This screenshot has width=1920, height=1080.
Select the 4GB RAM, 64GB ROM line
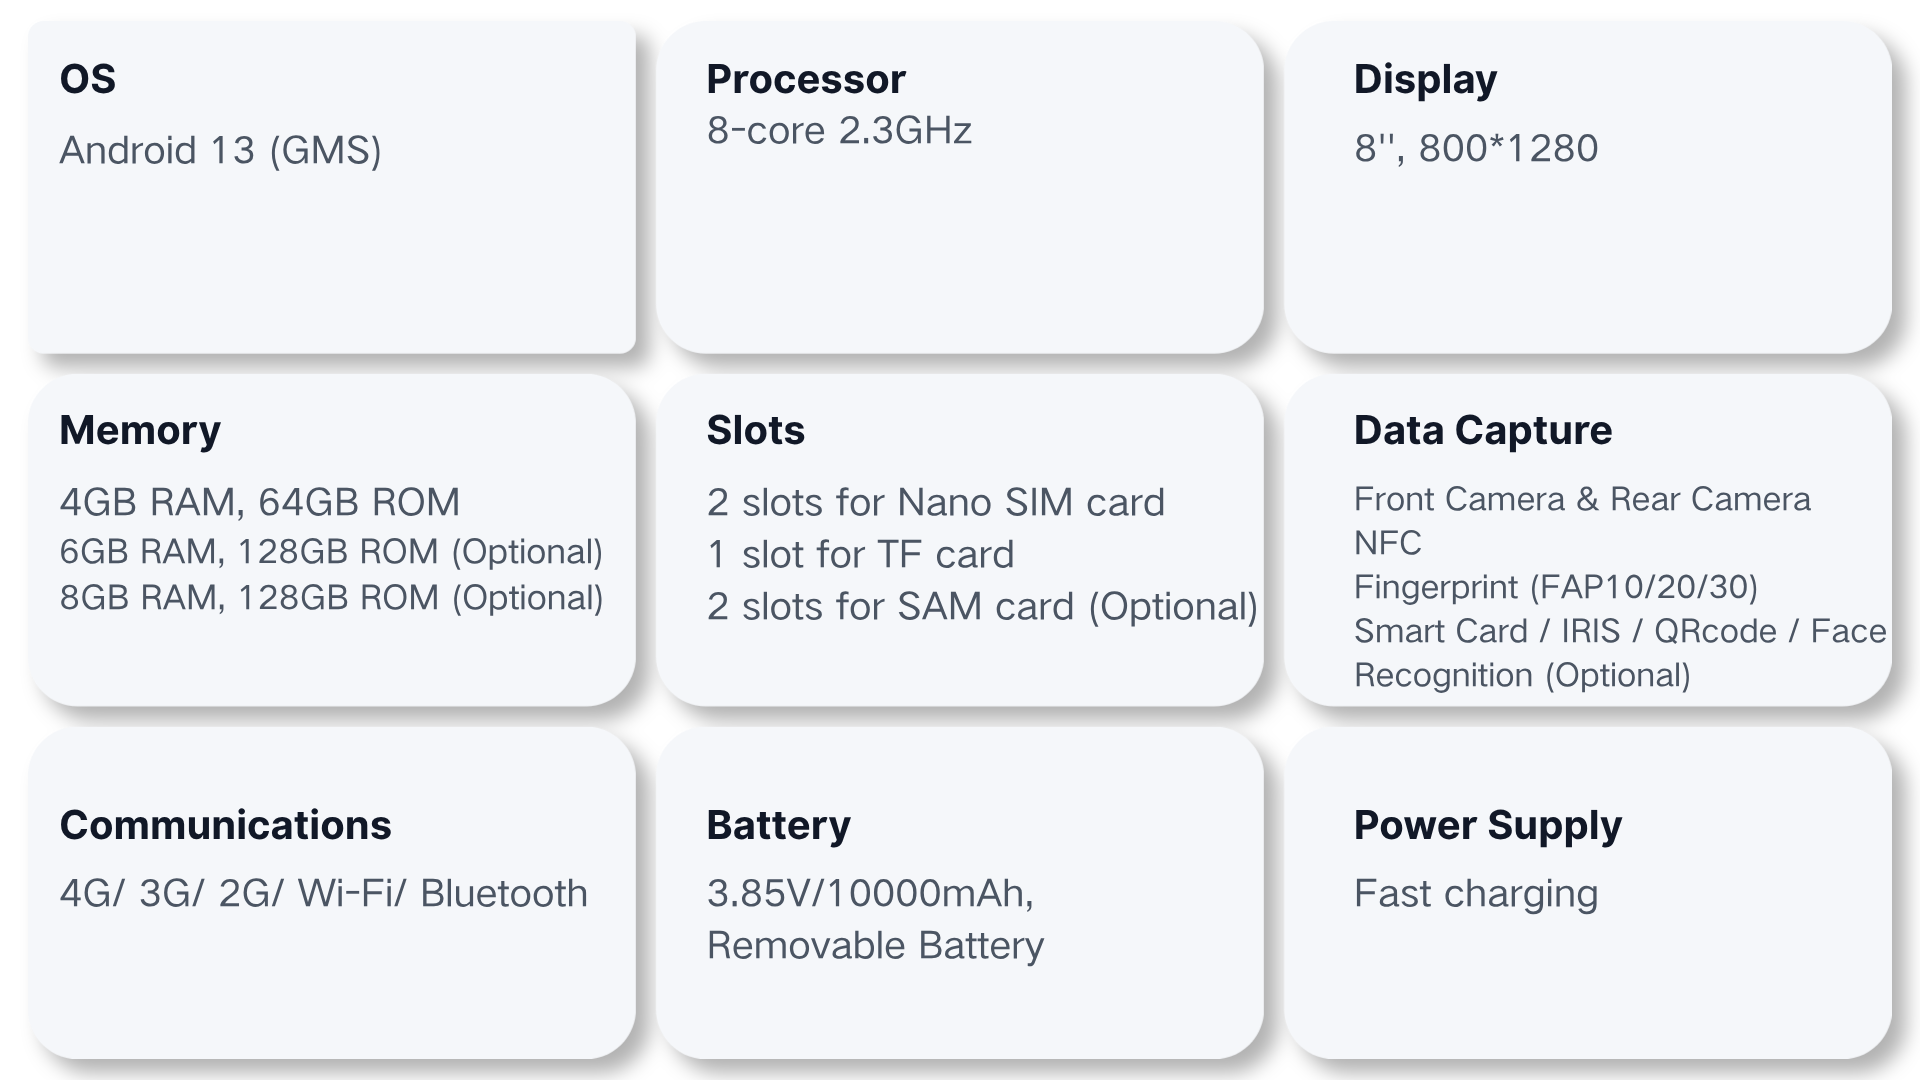[260, 502]
